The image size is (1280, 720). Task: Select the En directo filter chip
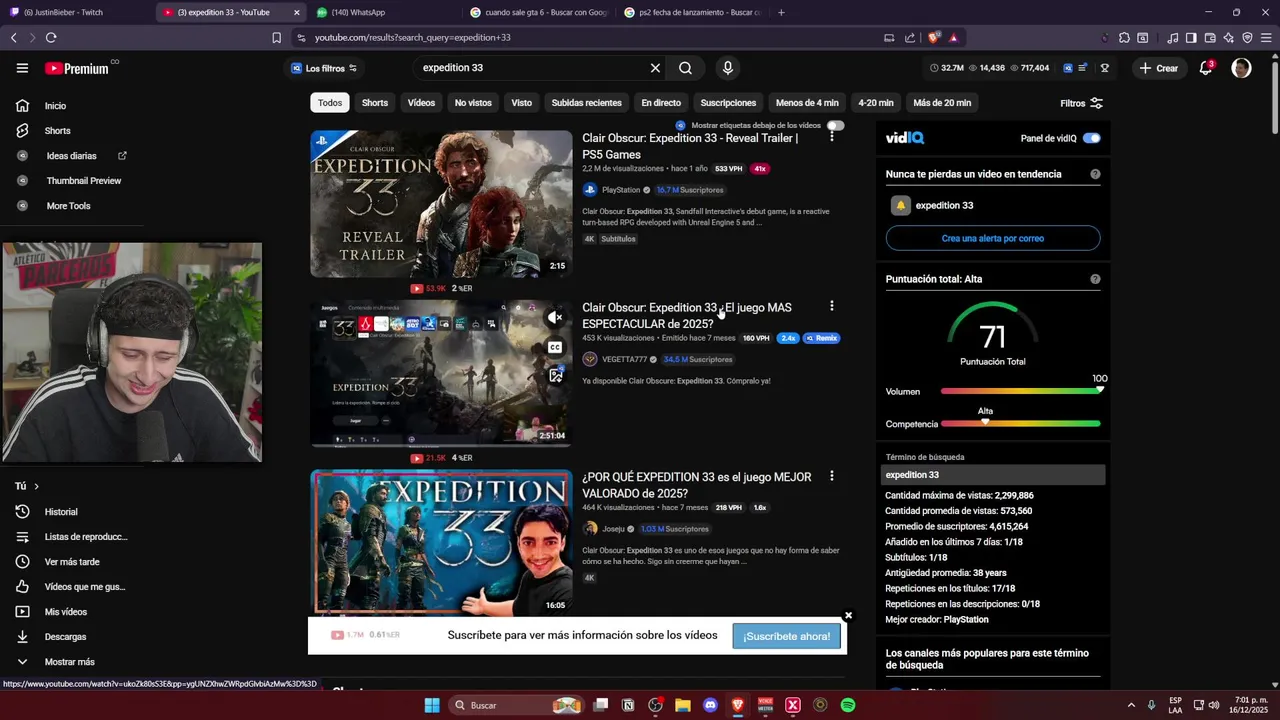661,103
